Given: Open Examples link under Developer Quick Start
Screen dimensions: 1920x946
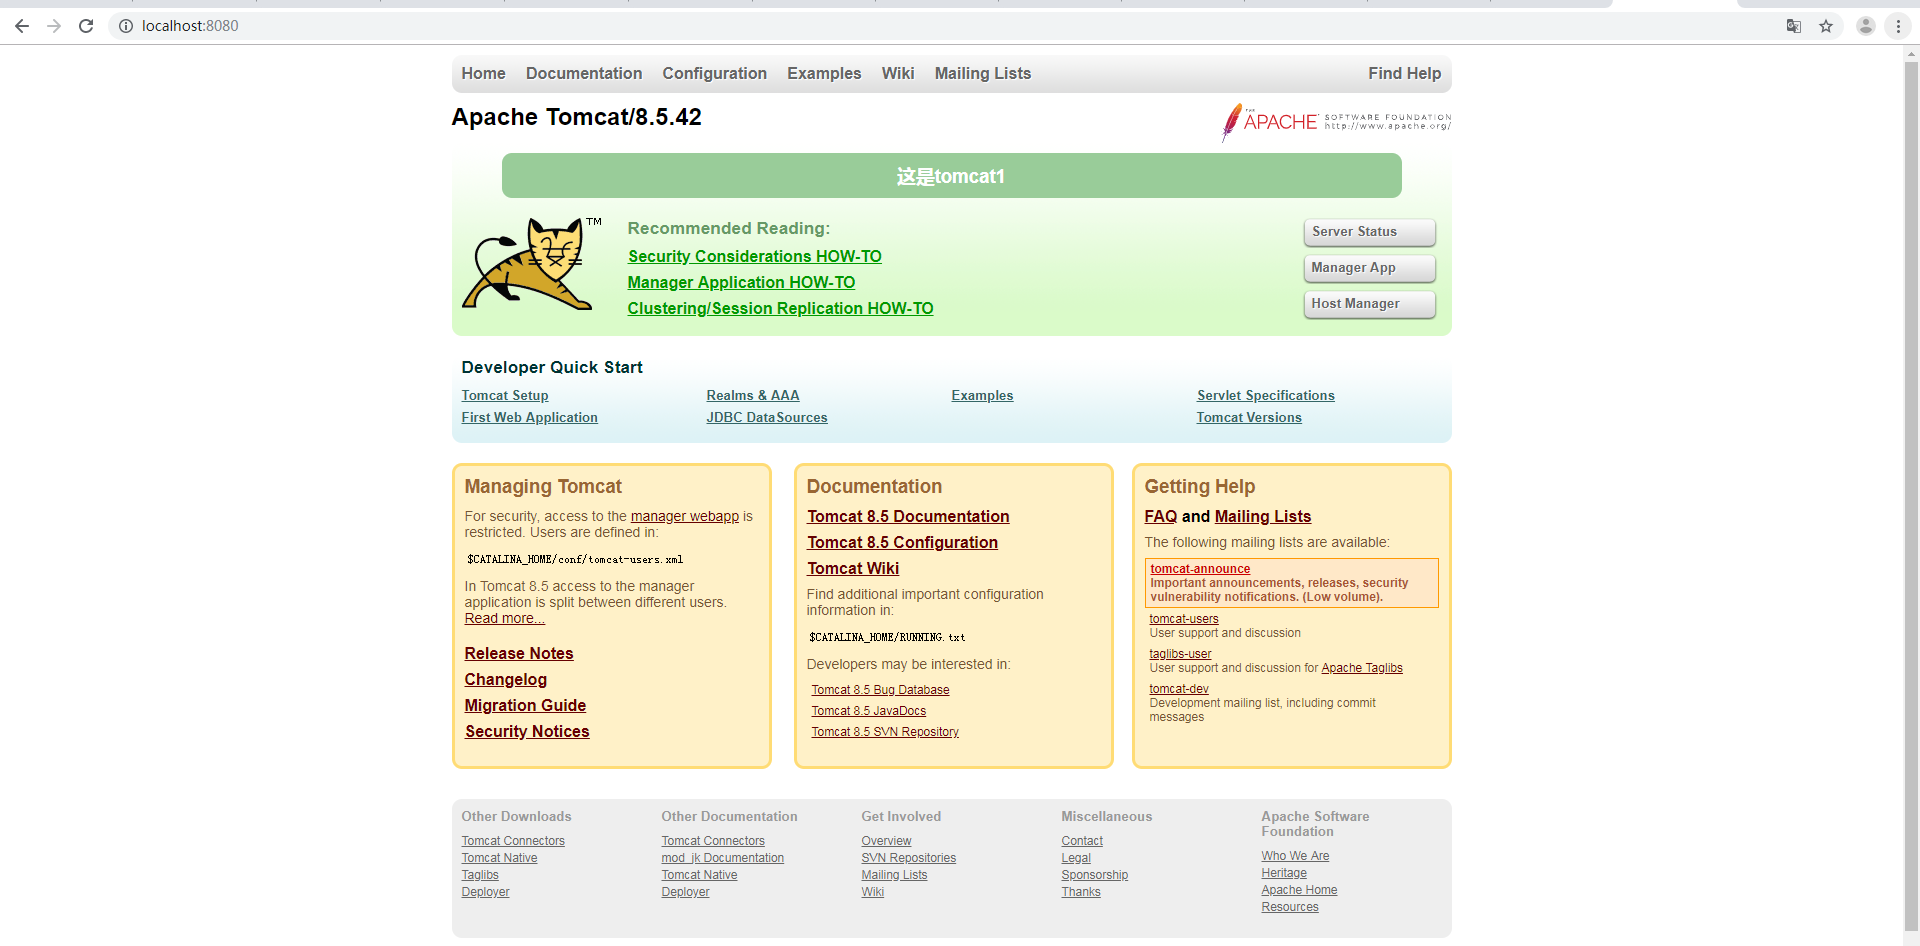Looking at the screenshot, I should [982, 396].
